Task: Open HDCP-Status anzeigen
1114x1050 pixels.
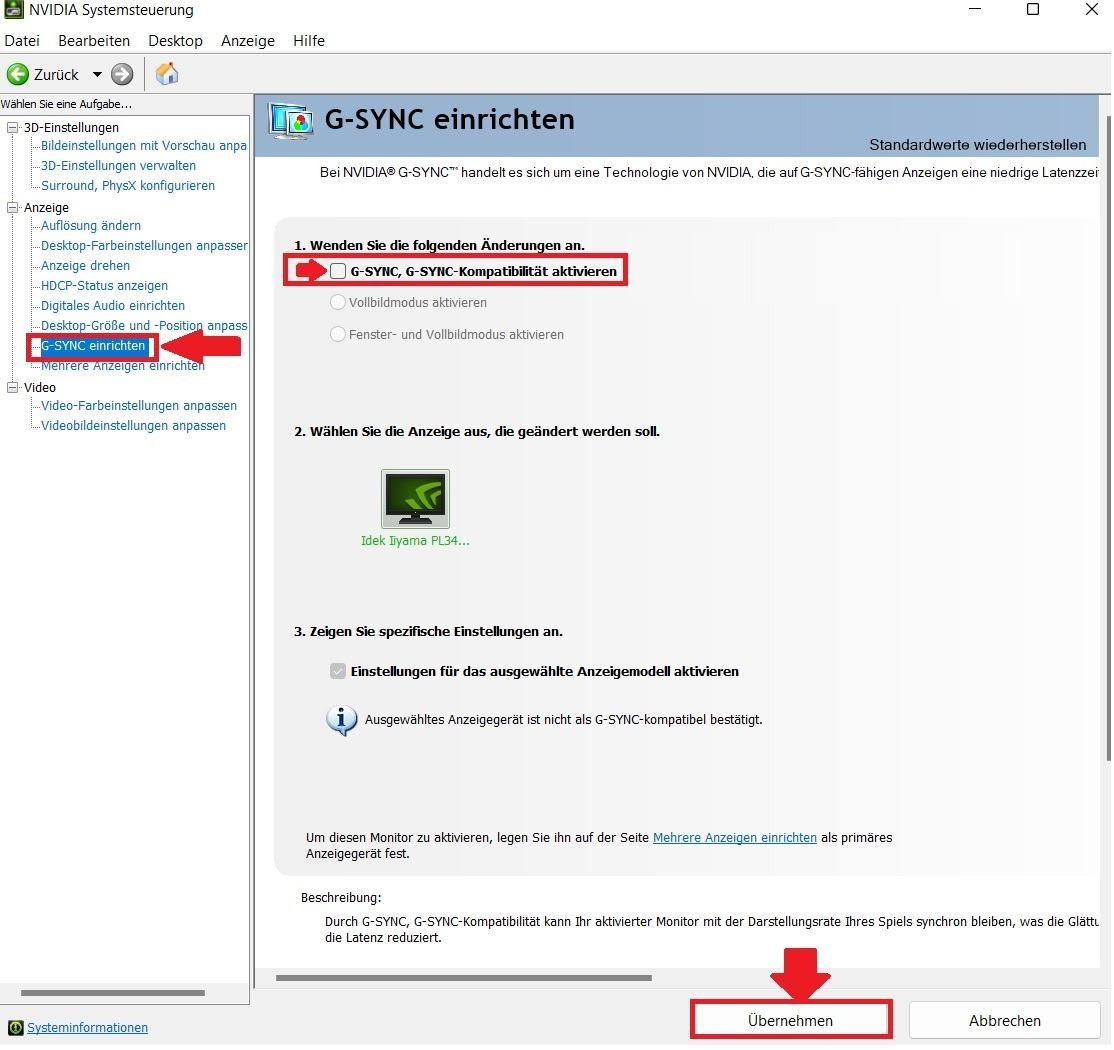Action: pyautogui.click(x=104, y=286)
